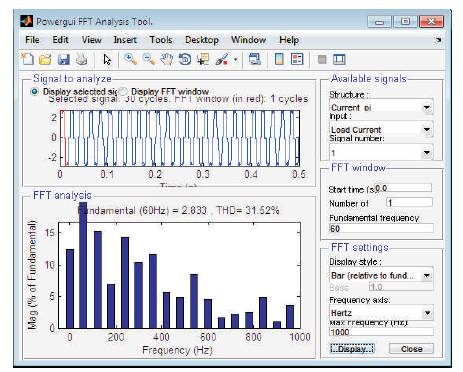Open the Tools menu
463x372 pixels.
(161, 40)
